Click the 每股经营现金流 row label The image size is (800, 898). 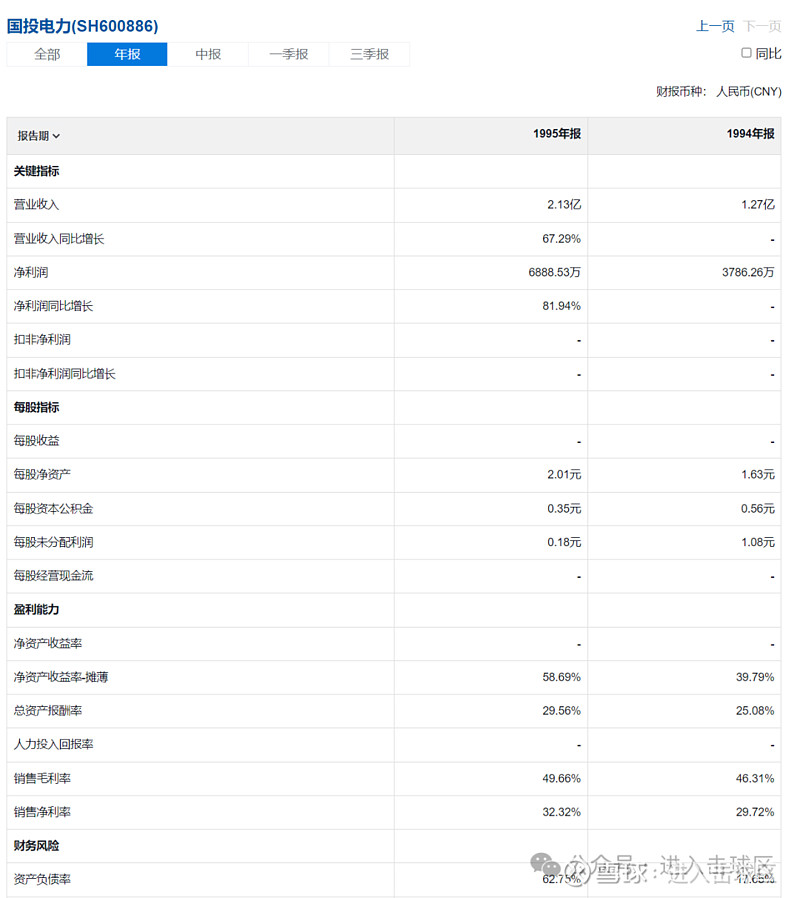tap(53, 576)
